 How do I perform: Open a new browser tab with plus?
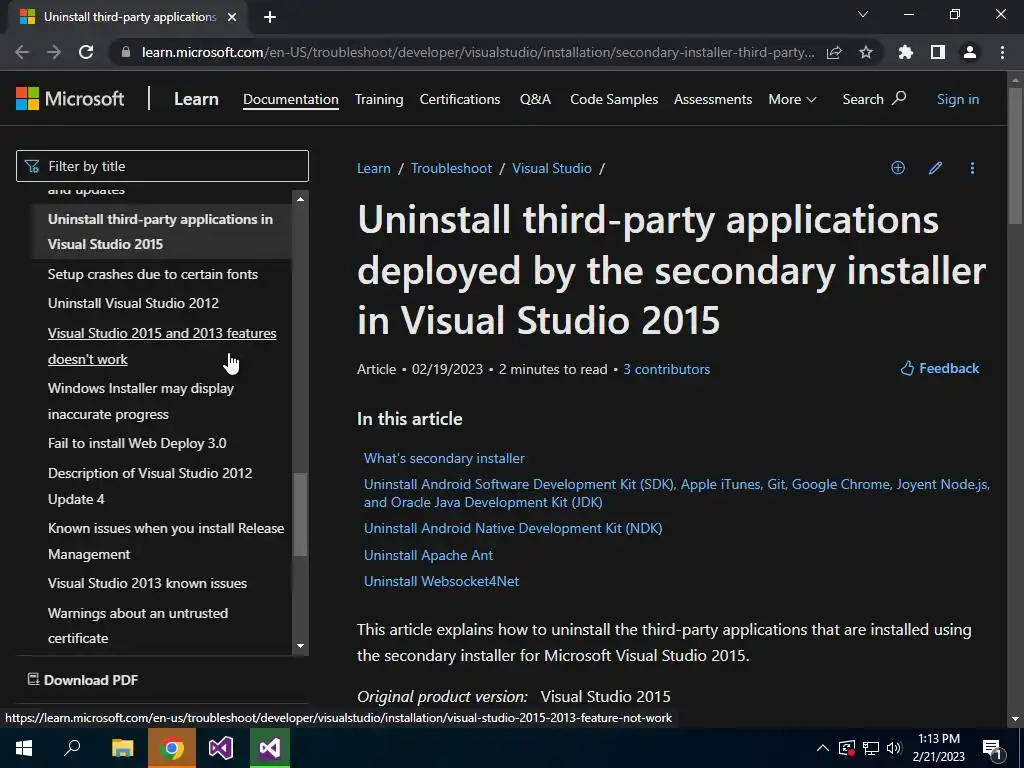coord(270,17)
